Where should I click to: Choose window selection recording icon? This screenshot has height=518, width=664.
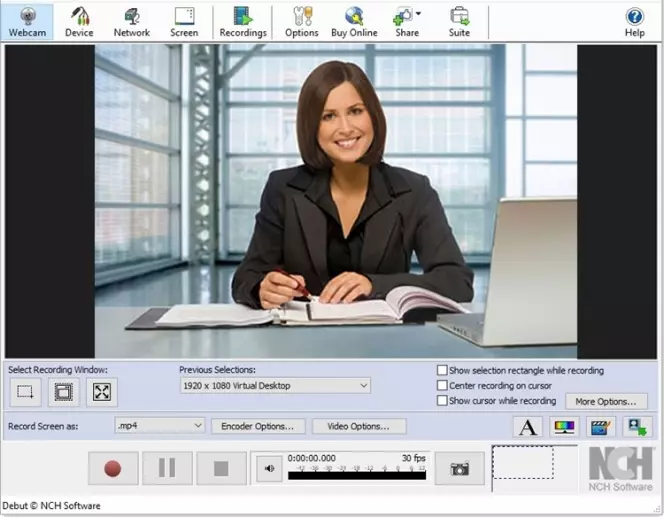[x=64, y=392]
